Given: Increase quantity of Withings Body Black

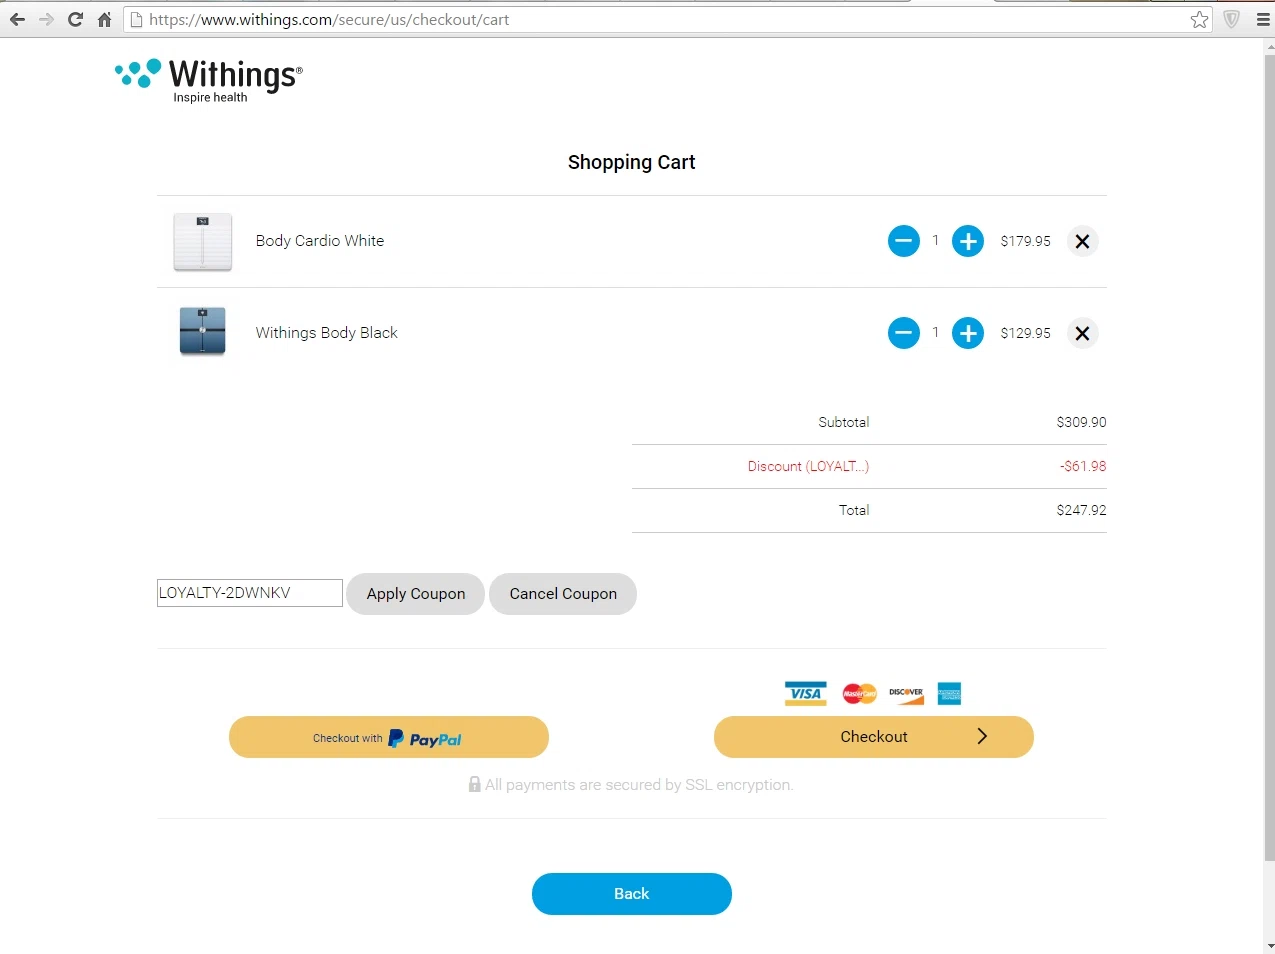Looking at the screenshot, I should click(967, 333).
